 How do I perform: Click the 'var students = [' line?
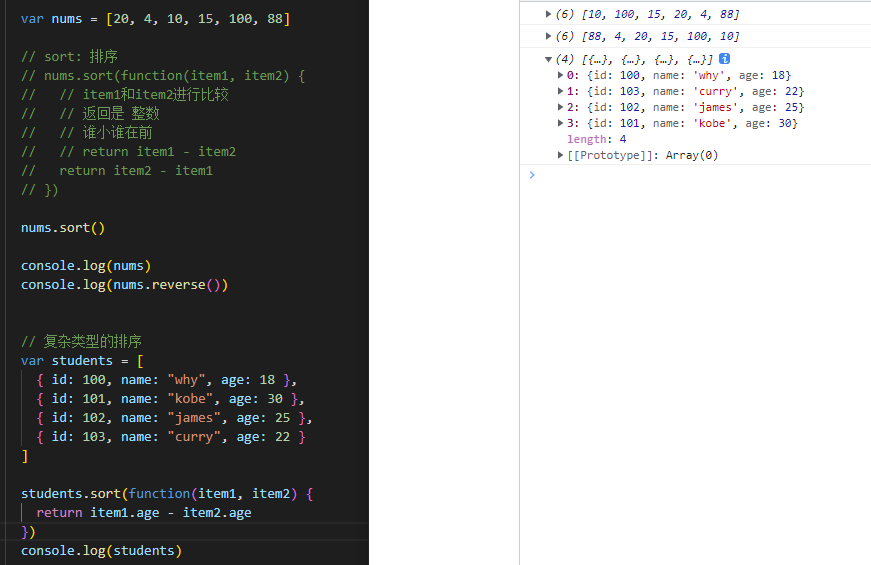[82, 361]
